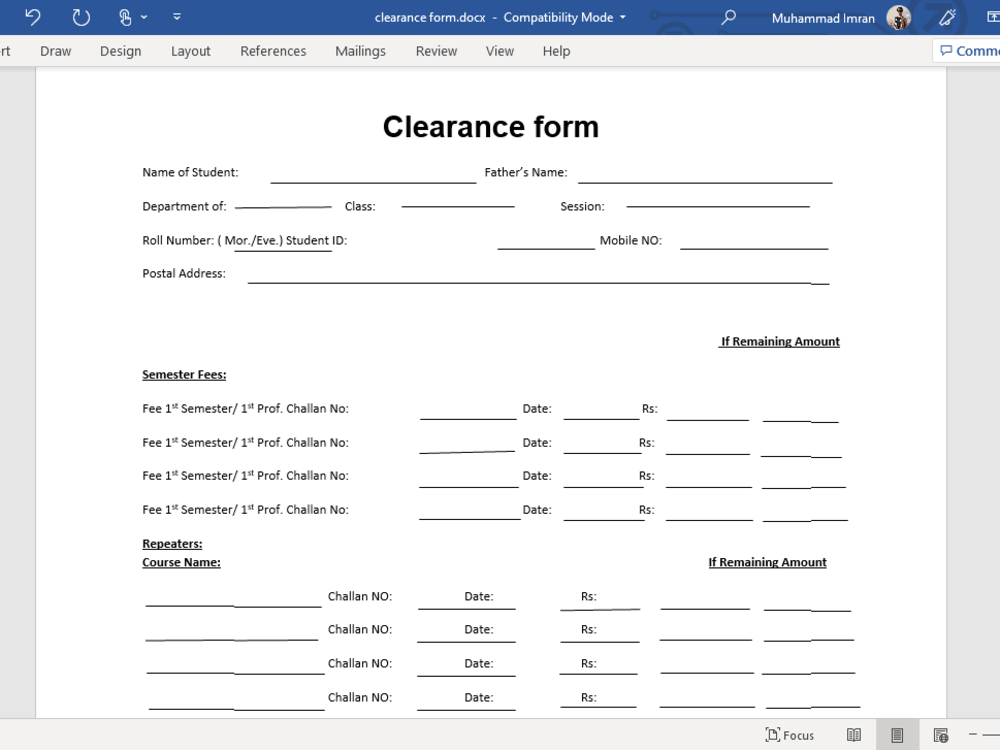Open the Draw tab

[x=55, y=51]
